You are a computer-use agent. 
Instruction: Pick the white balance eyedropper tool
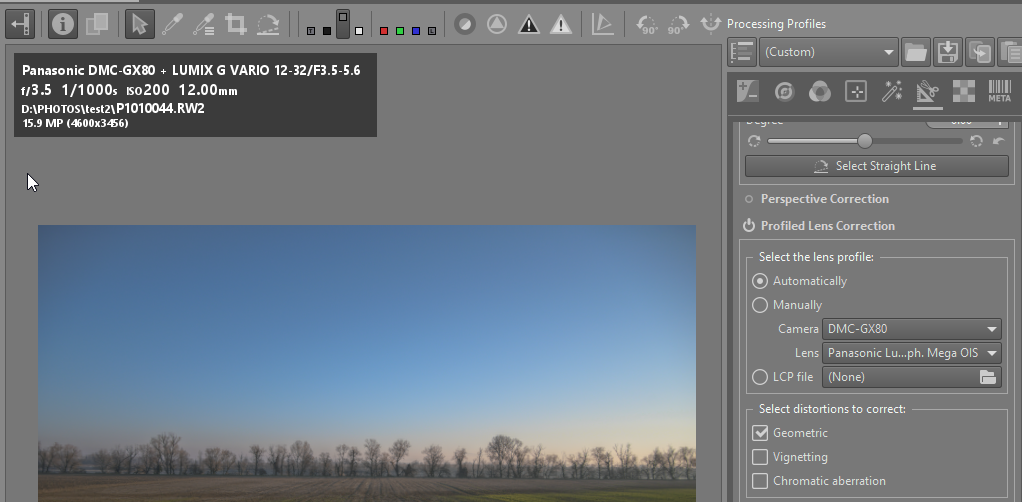point(172,24)
